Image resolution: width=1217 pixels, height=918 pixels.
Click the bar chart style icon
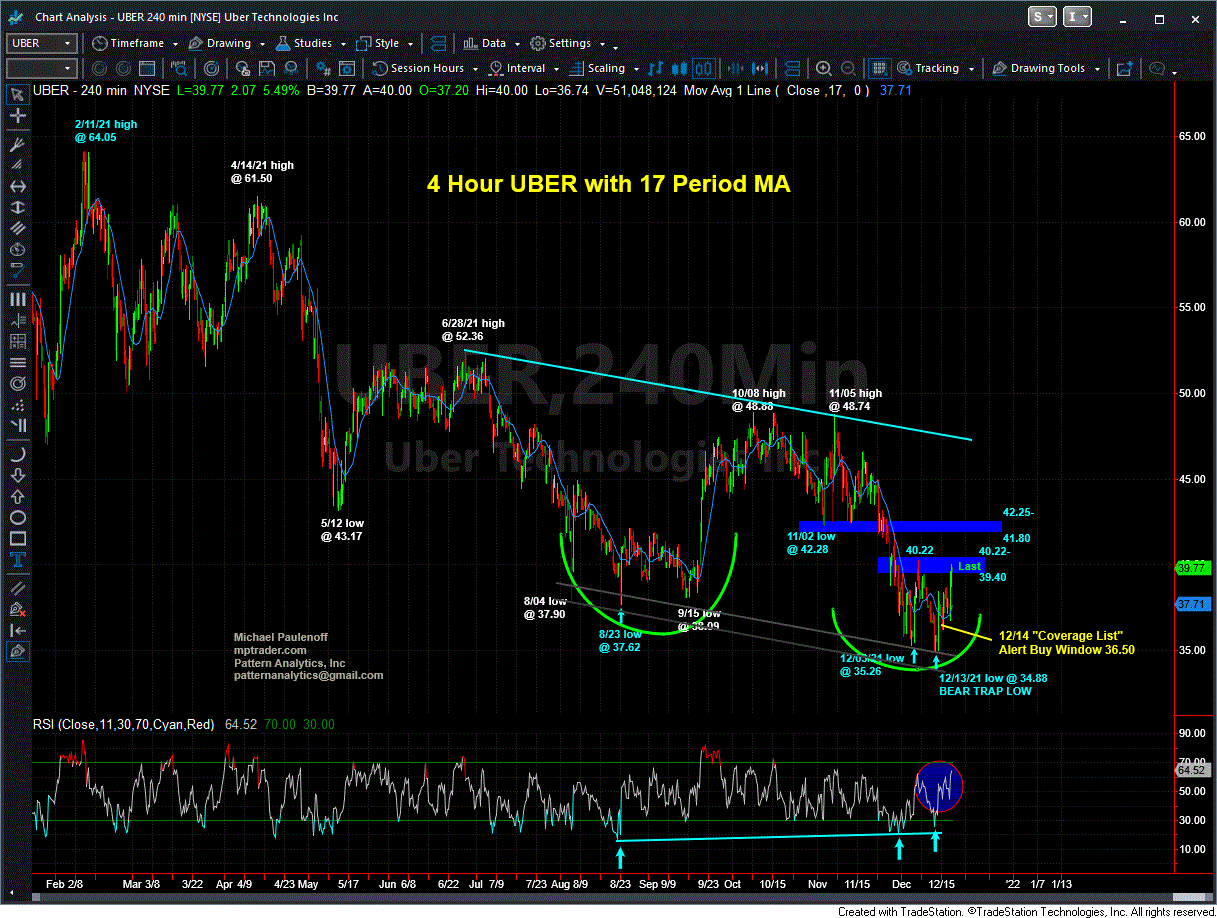pyautogui.click(x=656, y=69)
